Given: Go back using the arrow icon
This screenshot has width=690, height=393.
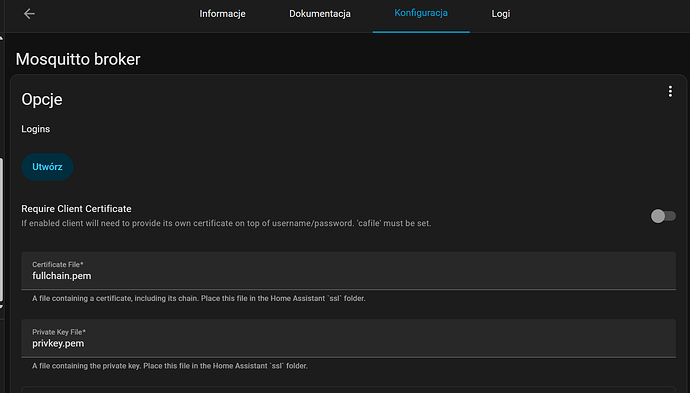Looking at the screenshot, I should click(29, 14).
